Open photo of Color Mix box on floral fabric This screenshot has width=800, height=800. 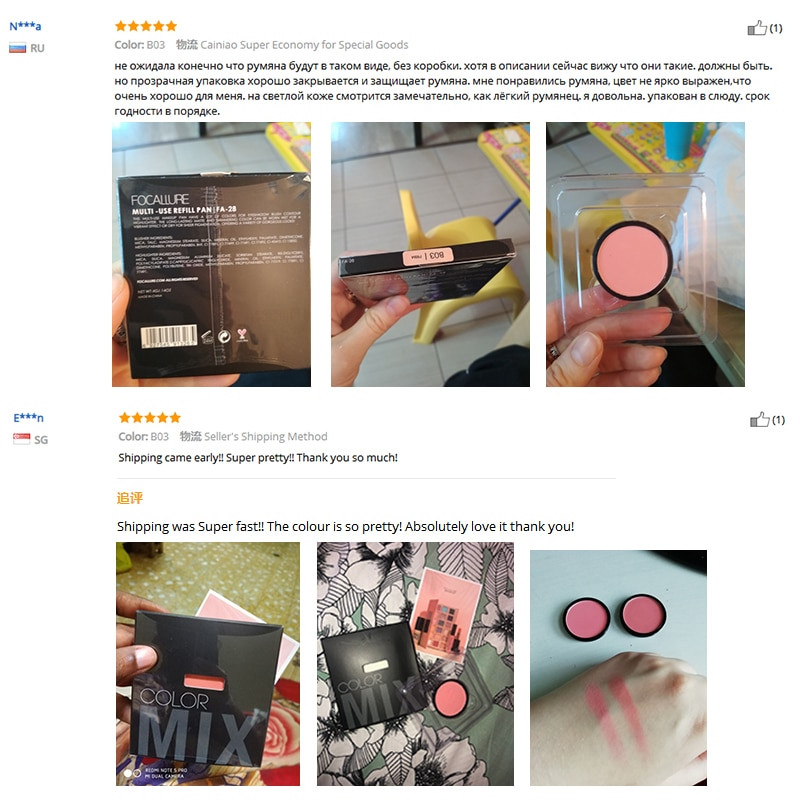click(415, 664)
